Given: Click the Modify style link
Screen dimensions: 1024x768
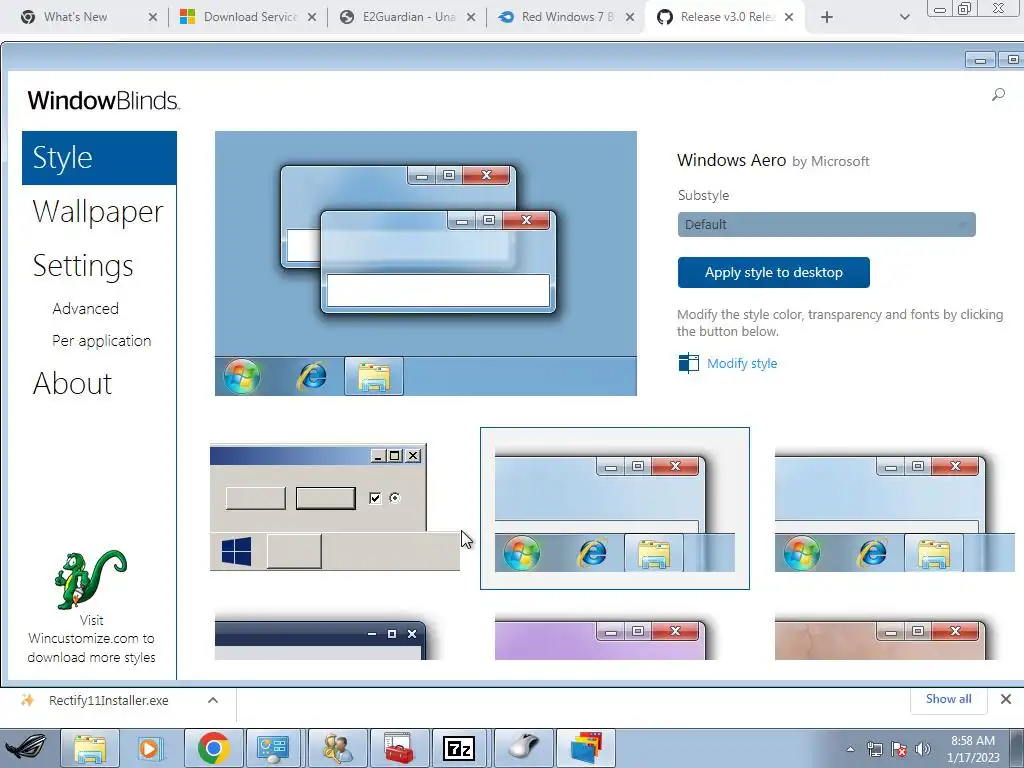Looking at the screenshot, I should pyautogui.click(x=742, y=363).
